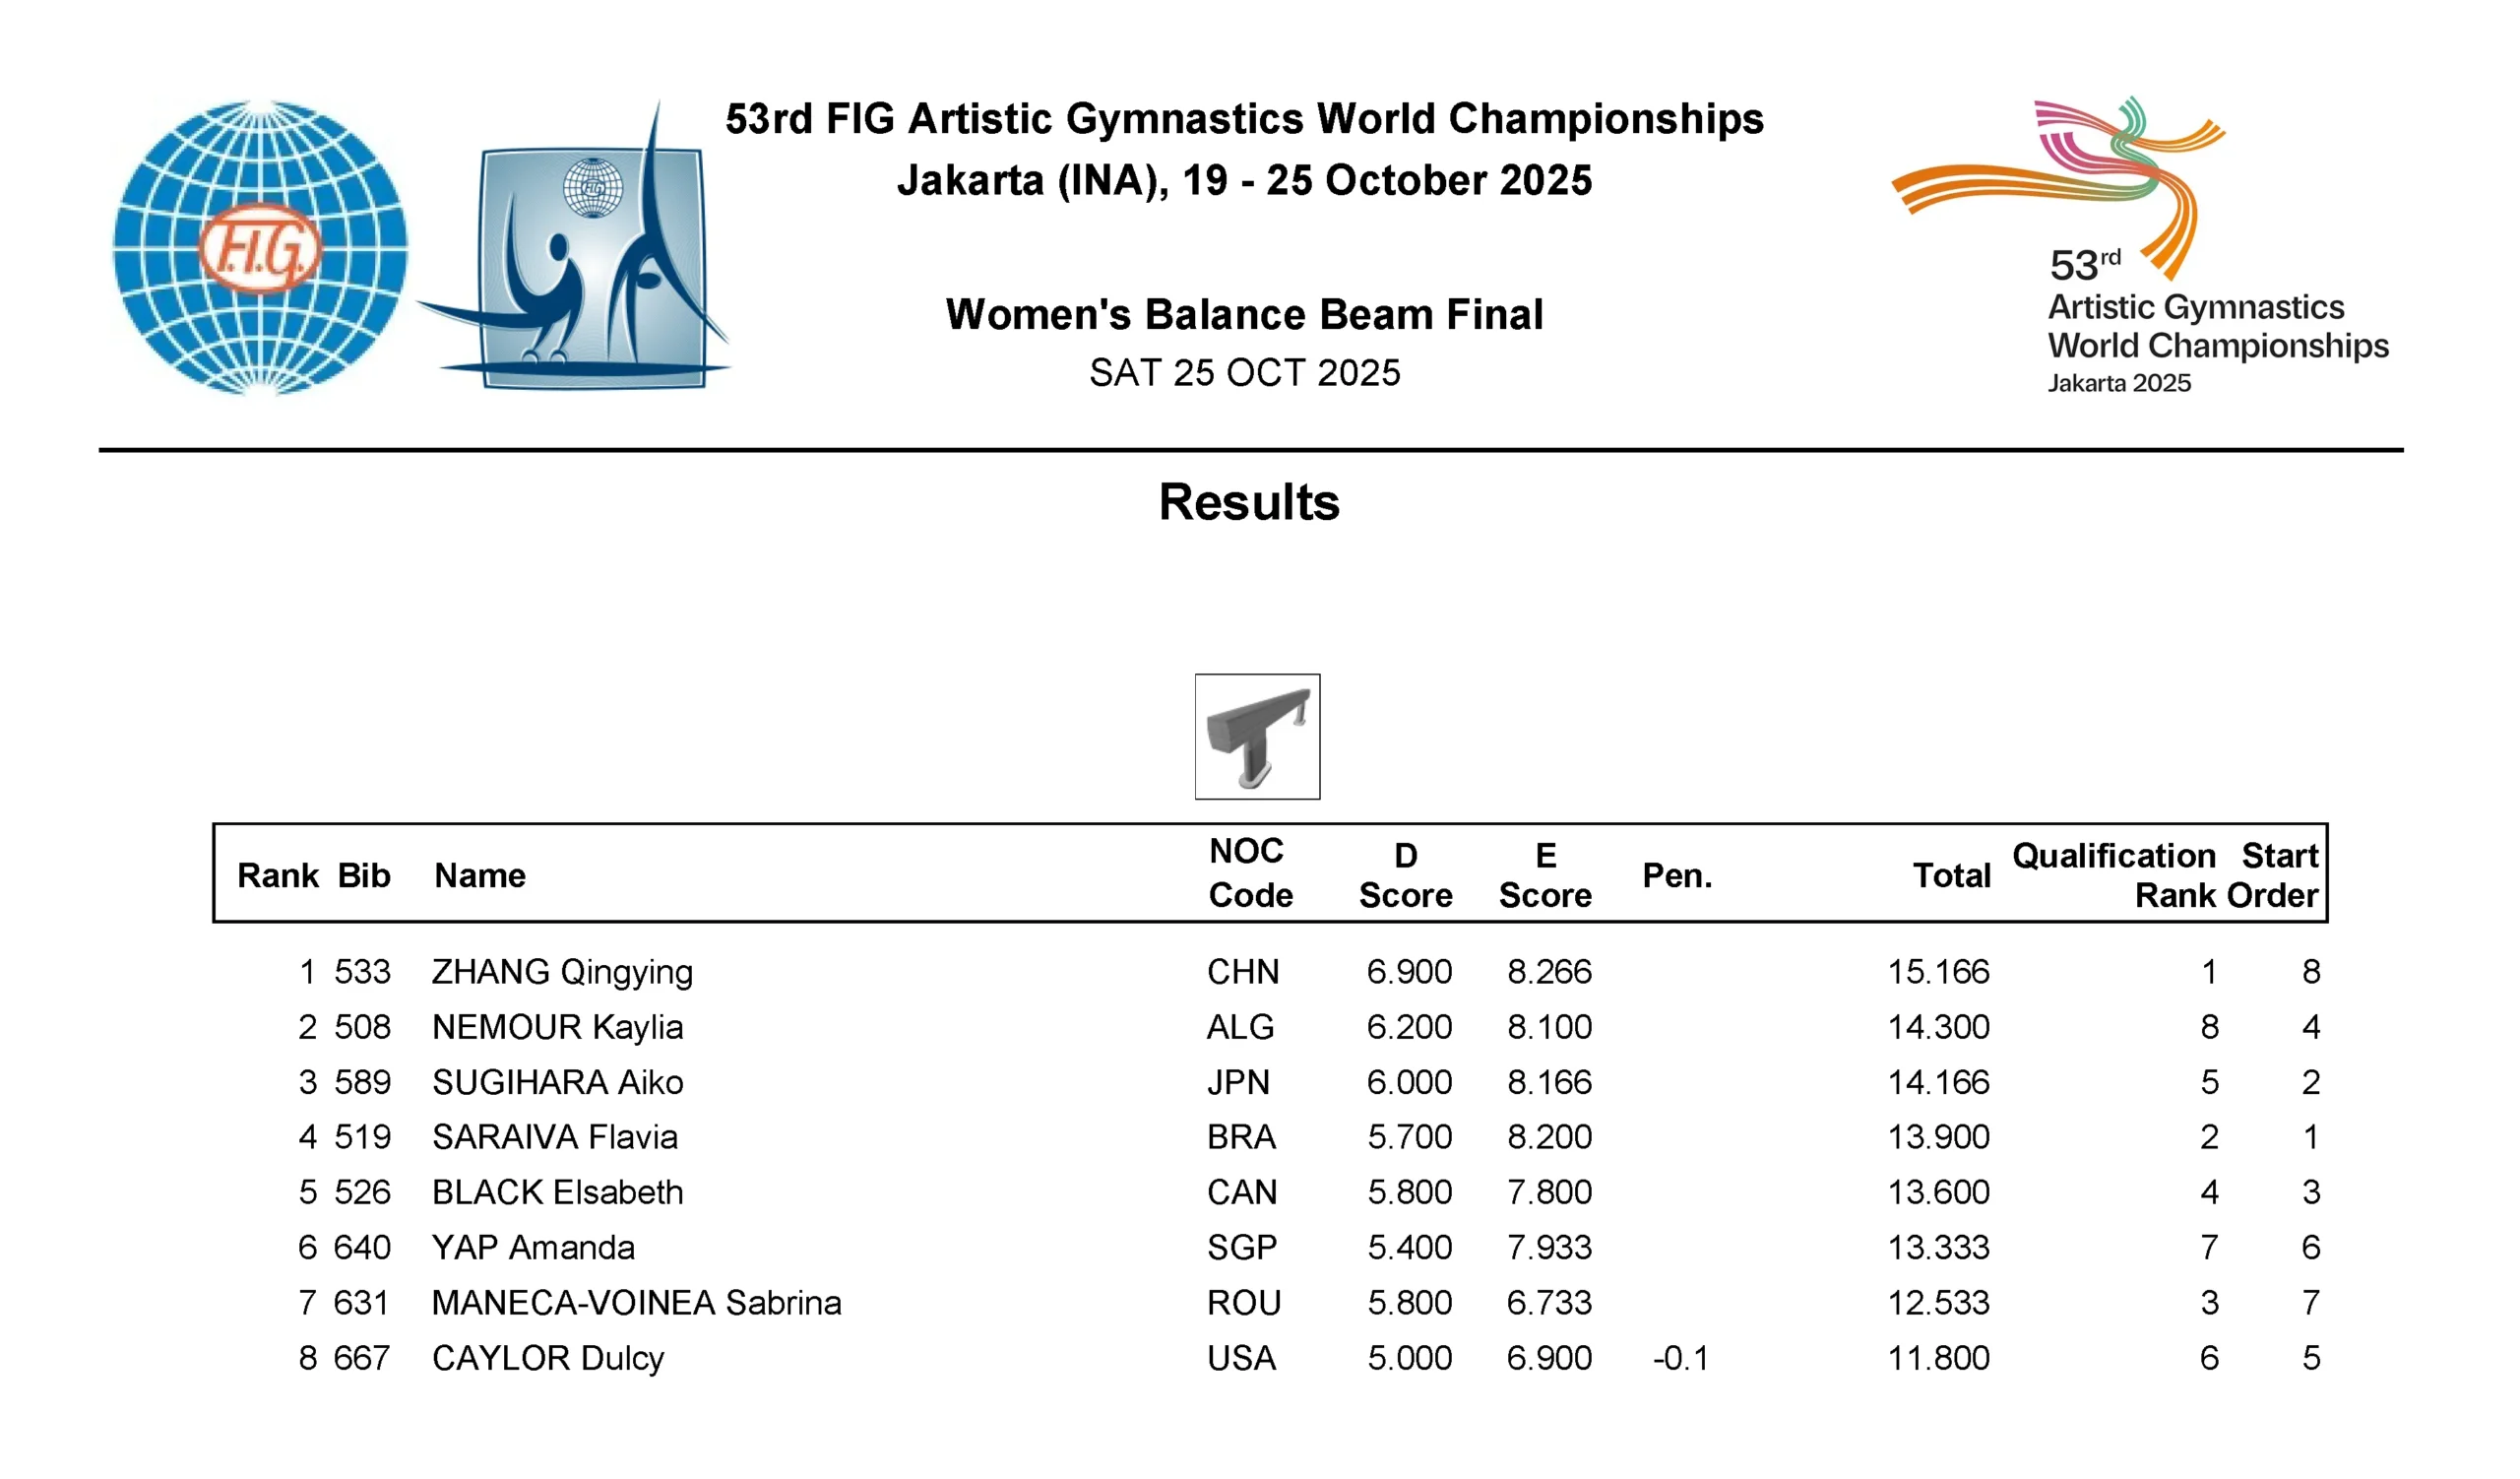This screenshot has width=2520, height=1479.
Task: Click the Total column header
Action: click(x=1951, y=875)
